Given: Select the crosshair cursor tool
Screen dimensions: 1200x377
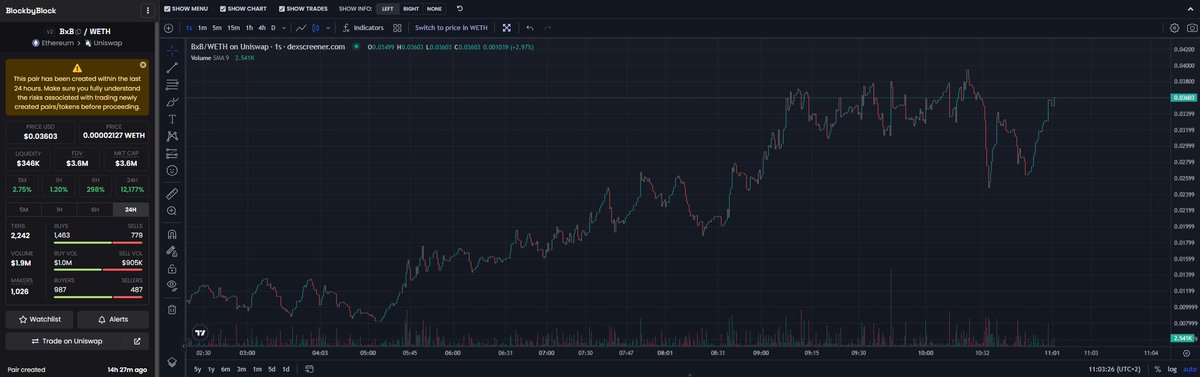Looking at the screenshot, I should pyautogui.click(x=172, y=49).
